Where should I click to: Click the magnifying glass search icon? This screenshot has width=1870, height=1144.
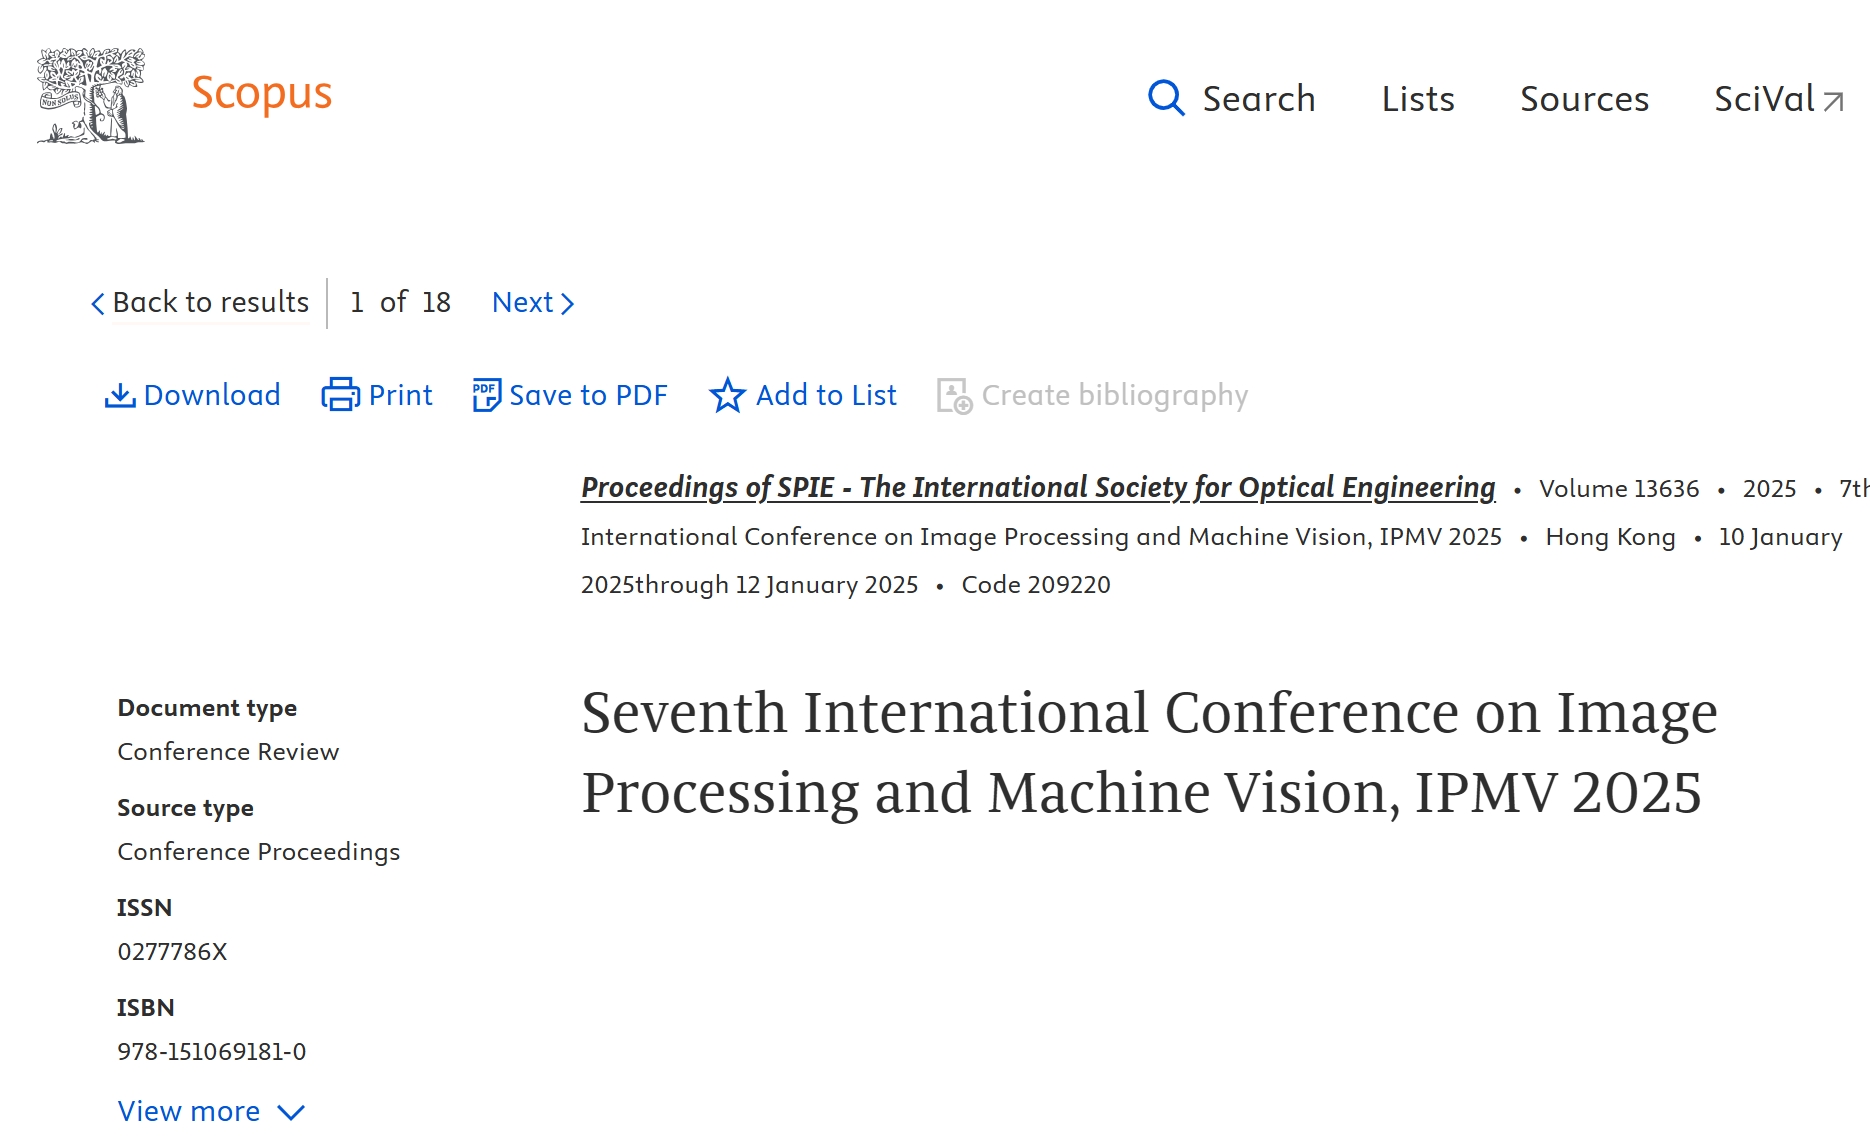1166,98
